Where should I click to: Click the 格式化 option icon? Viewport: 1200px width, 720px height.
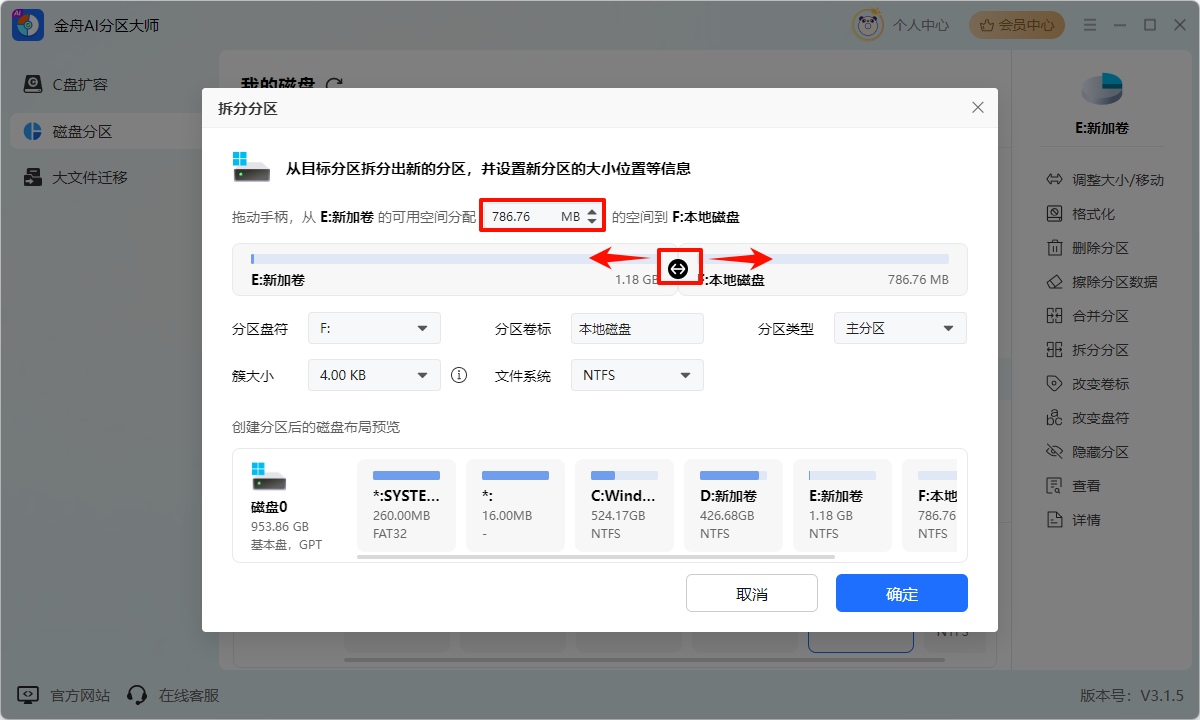coord(1054,214)
